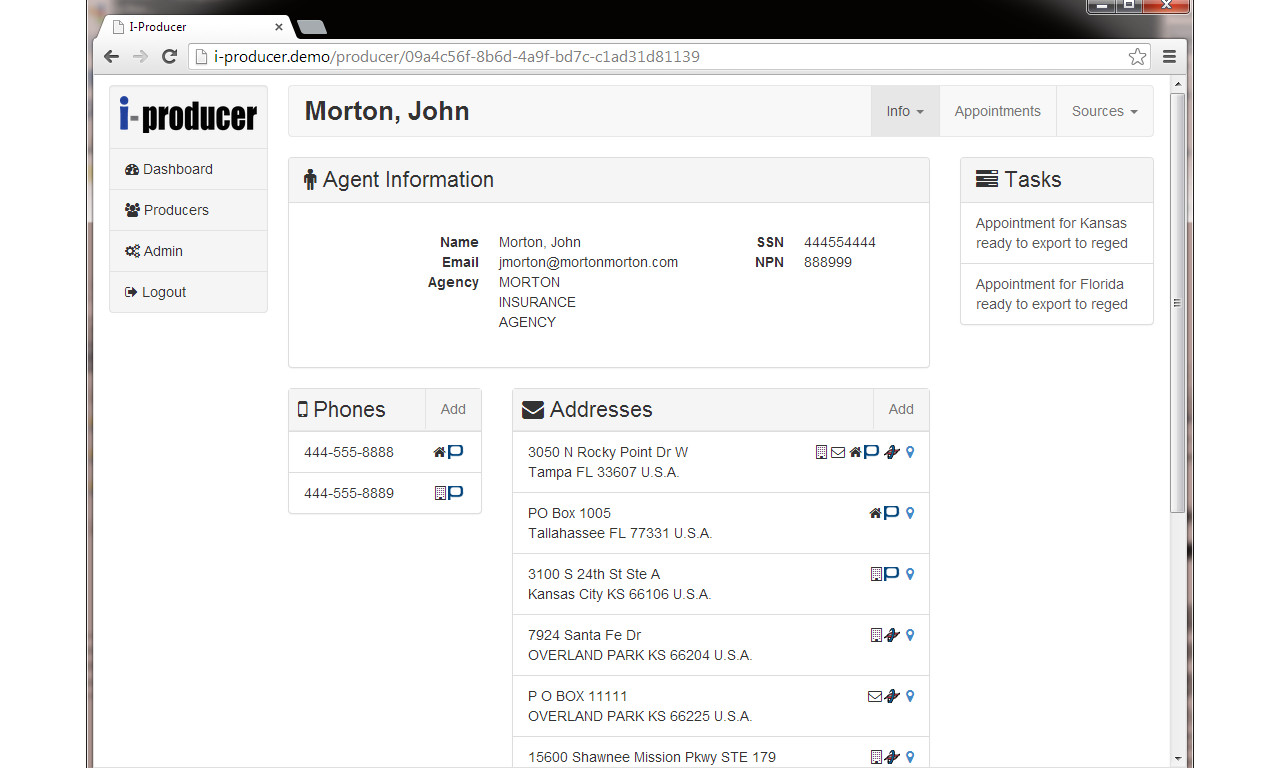Reload the page in the browser
1280x768 pixels.
coord(169,57)
